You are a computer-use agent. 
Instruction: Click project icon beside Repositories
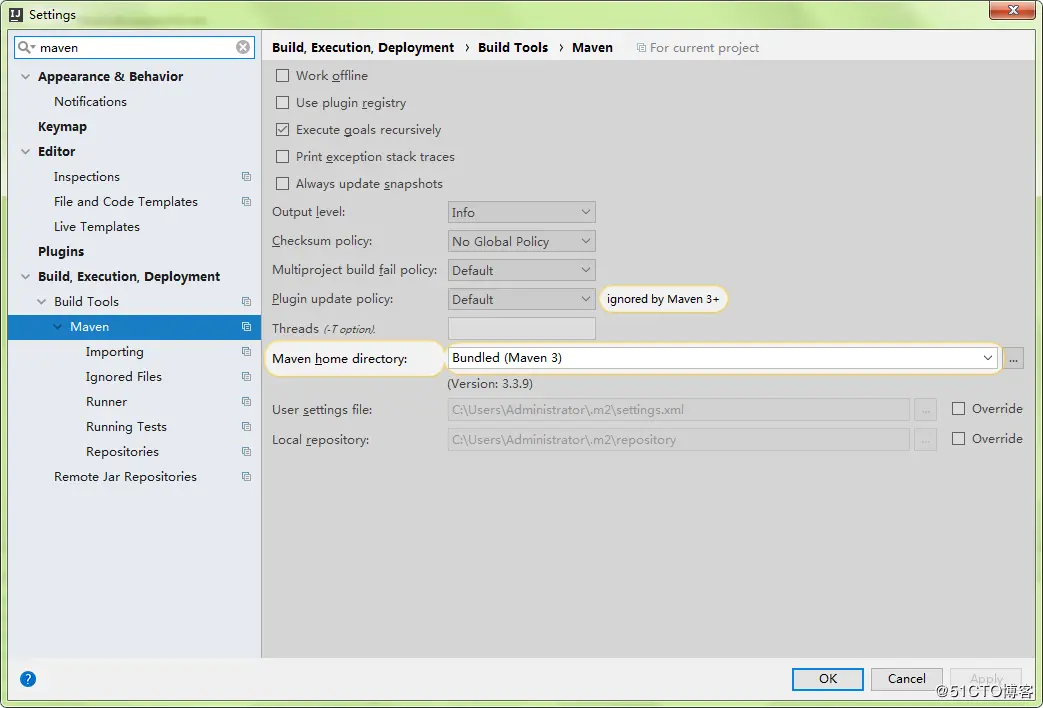[x=247, y=452]
